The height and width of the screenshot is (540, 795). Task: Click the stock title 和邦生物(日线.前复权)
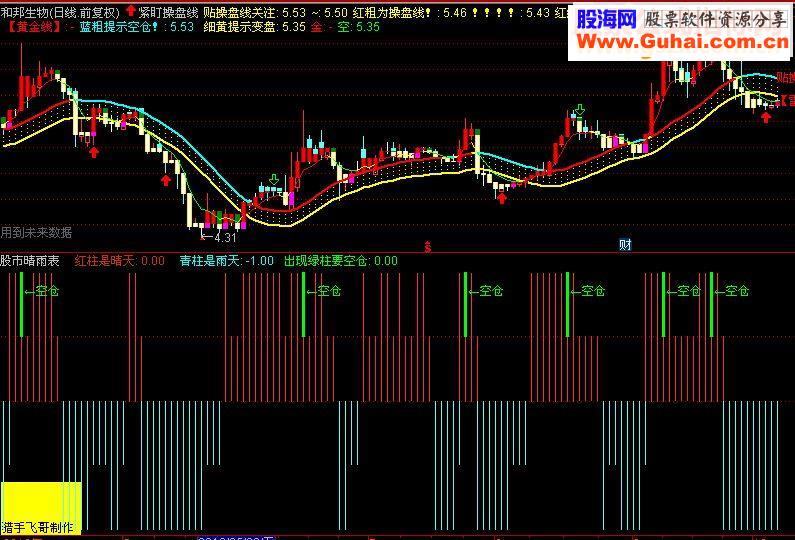coord(60,12)
